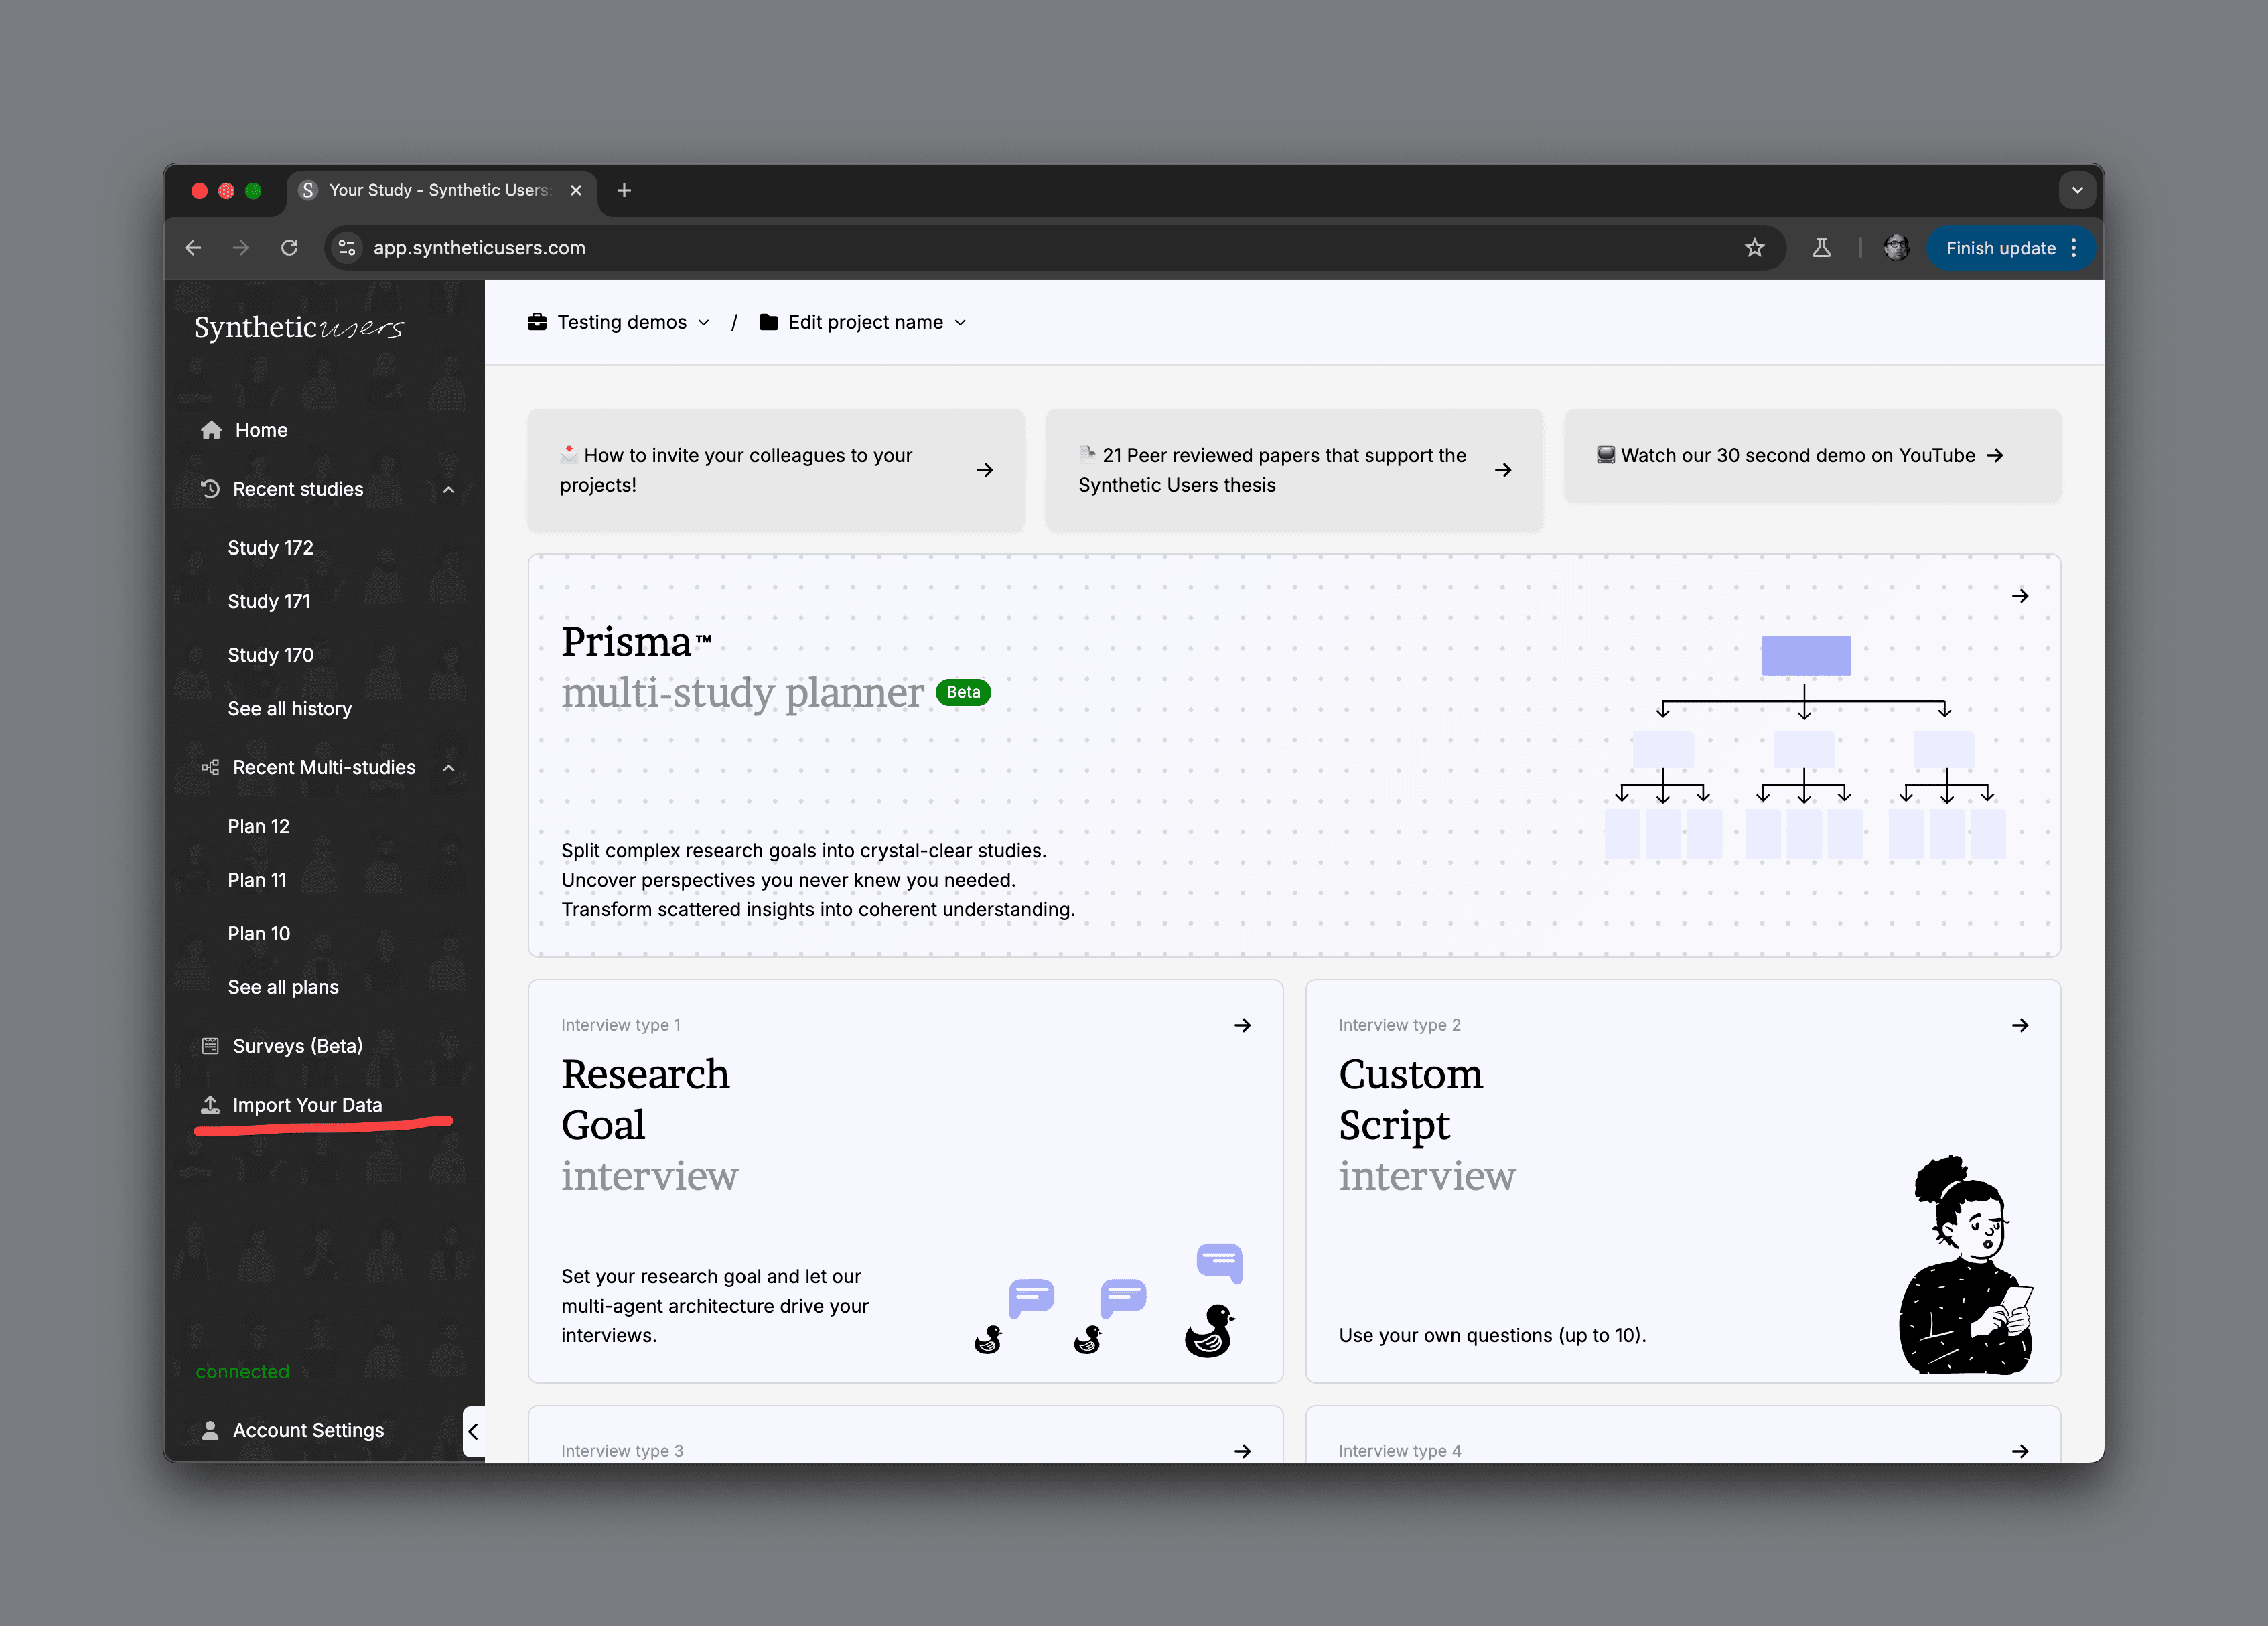Click the browser profile avatar
Viewport: 2268px width, 1626px height.
pyautogui.click(x=1896, y=248)
